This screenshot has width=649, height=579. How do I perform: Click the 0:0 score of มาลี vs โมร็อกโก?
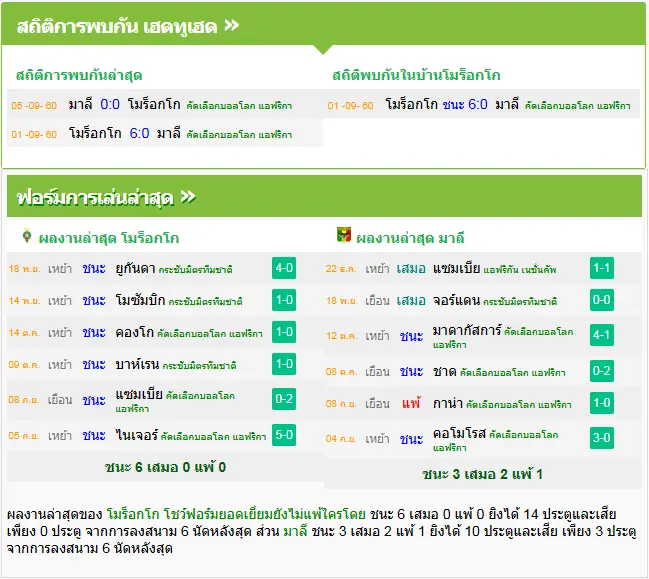[110, 104]
